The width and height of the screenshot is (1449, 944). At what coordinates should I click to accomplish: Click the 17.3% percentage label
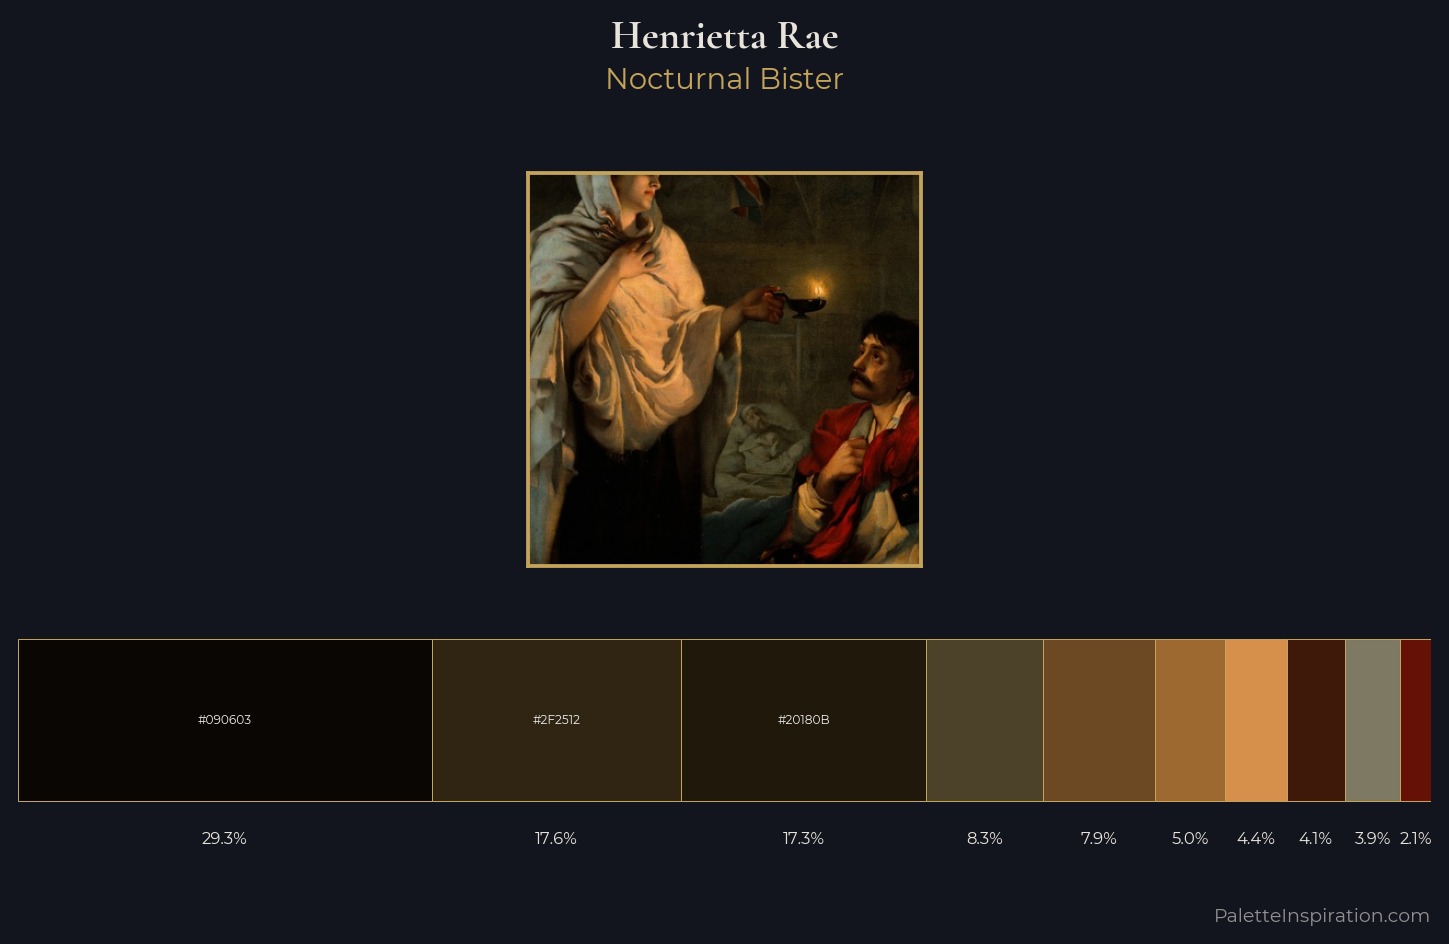click(803, 838)
